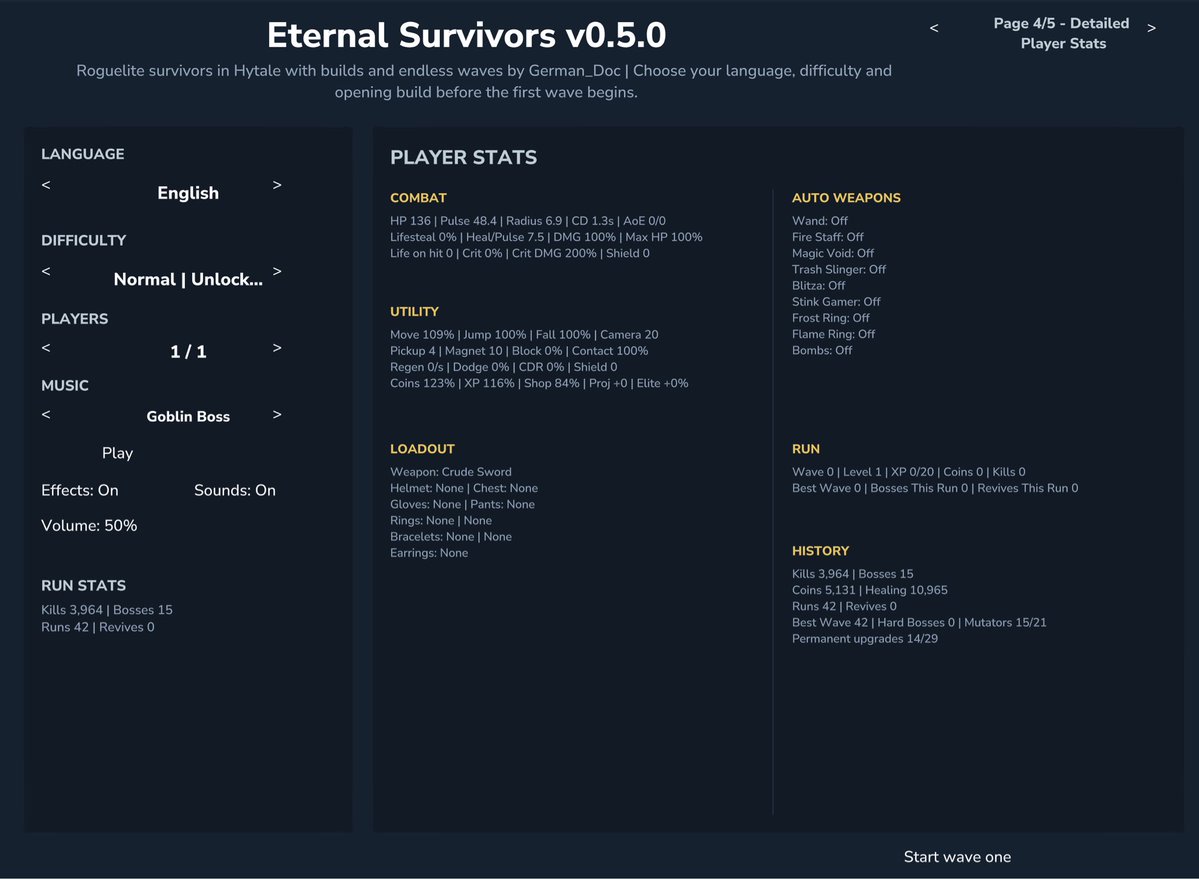The height and width of the screenshot is (879, 1199).
Task: Click the Page 4/5 - Detailed Player Stats label
Action: click(x=1062, y=33)
